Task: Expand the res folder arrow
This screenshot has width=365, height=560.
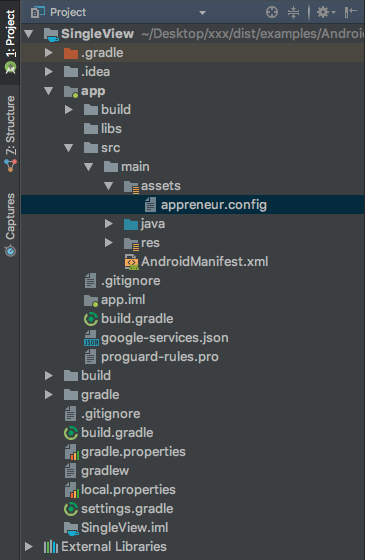Action: point(109,243)
